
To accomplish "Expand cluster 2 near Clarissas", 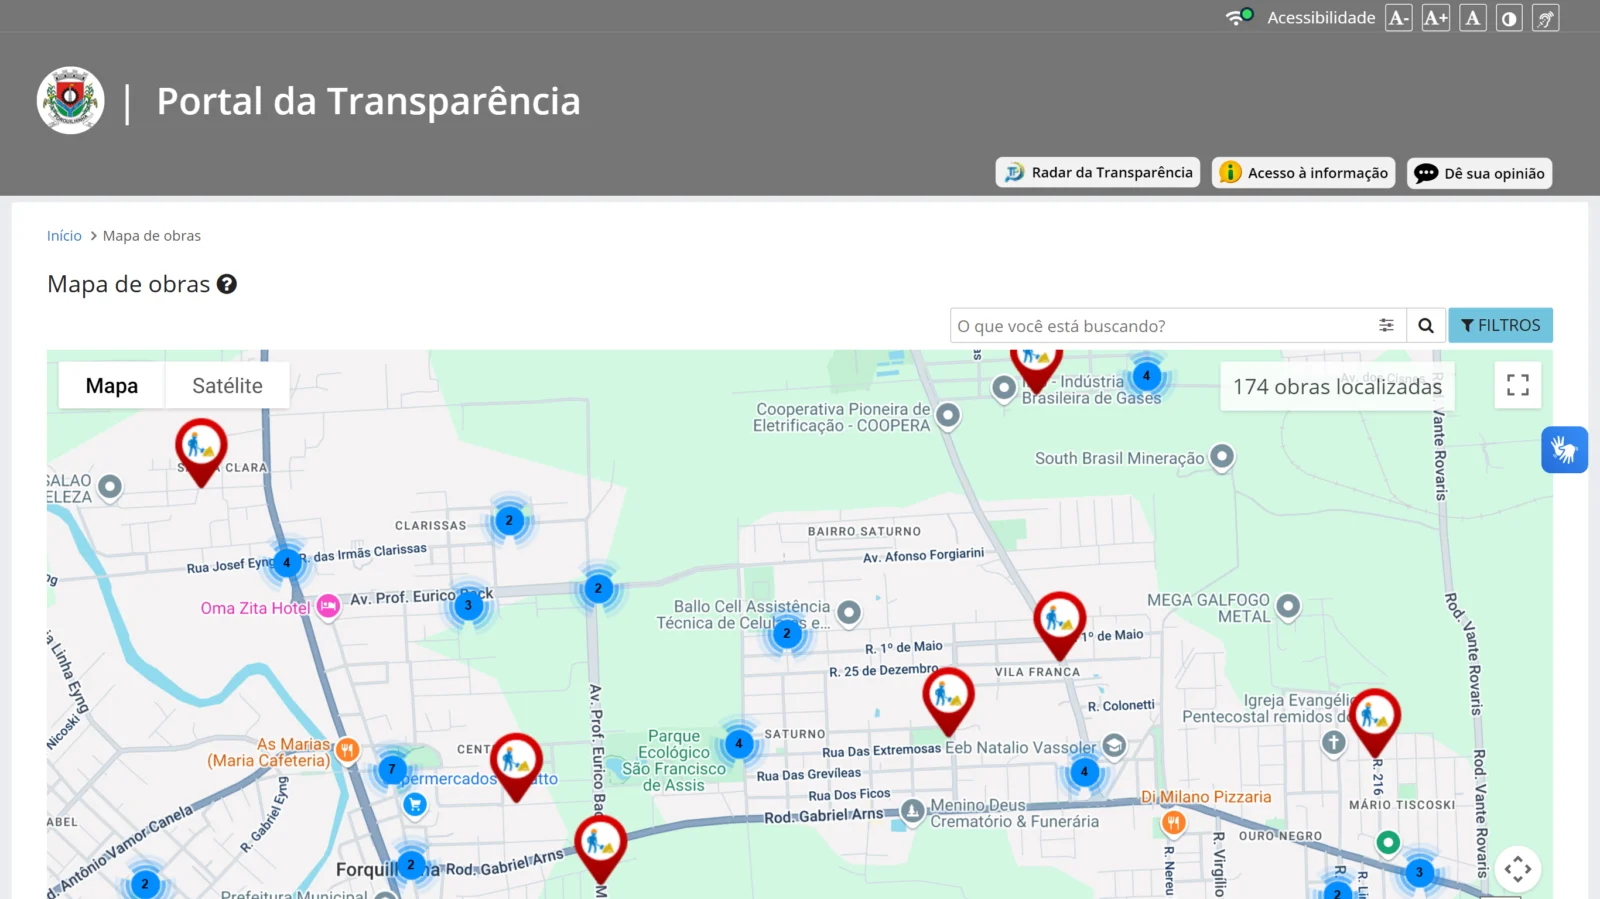I will click(509, 520).
